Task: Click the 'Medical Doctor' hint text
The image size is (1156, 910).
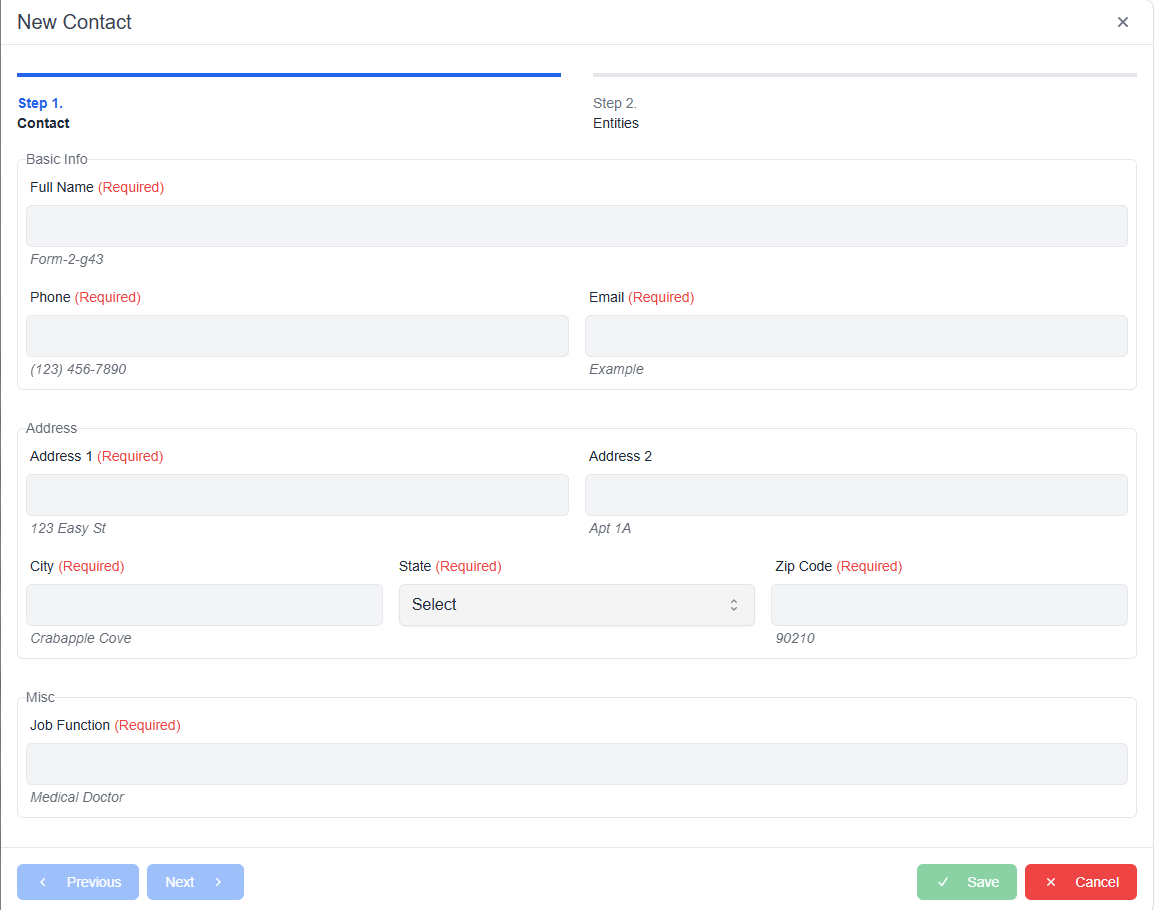Action: [77, 797]
